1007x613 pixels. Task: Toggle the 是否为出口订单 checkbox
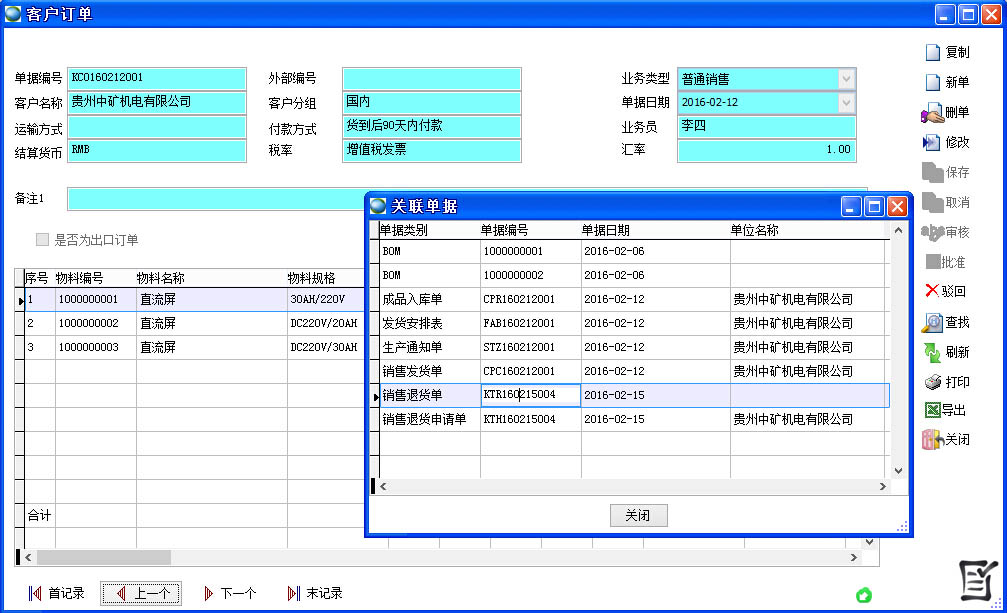[x=42, y=240]
